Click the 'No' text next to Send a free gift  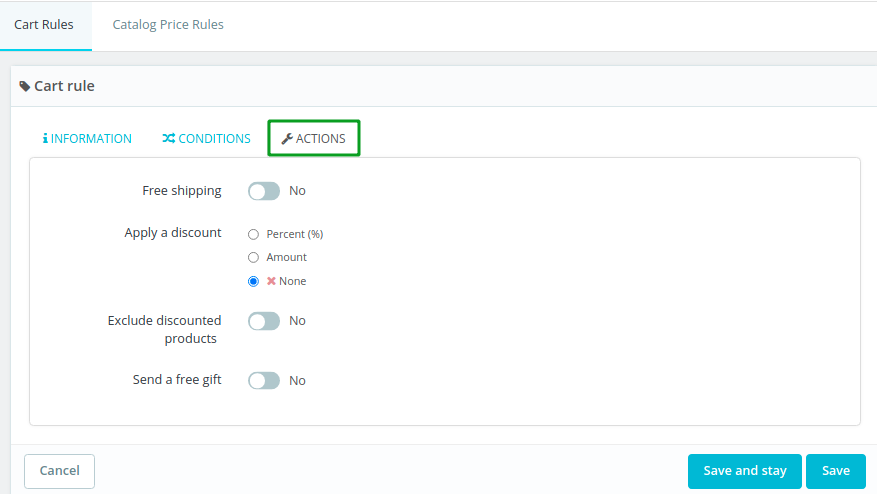click(297, 380)
